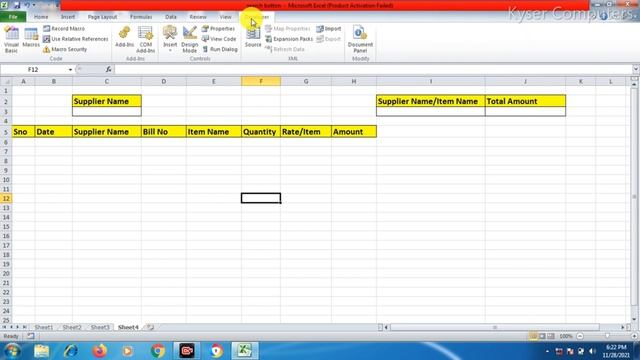Viewport: 640px width, 360px height.
Task: Click Run Dialog
Action: click(220, 49)
